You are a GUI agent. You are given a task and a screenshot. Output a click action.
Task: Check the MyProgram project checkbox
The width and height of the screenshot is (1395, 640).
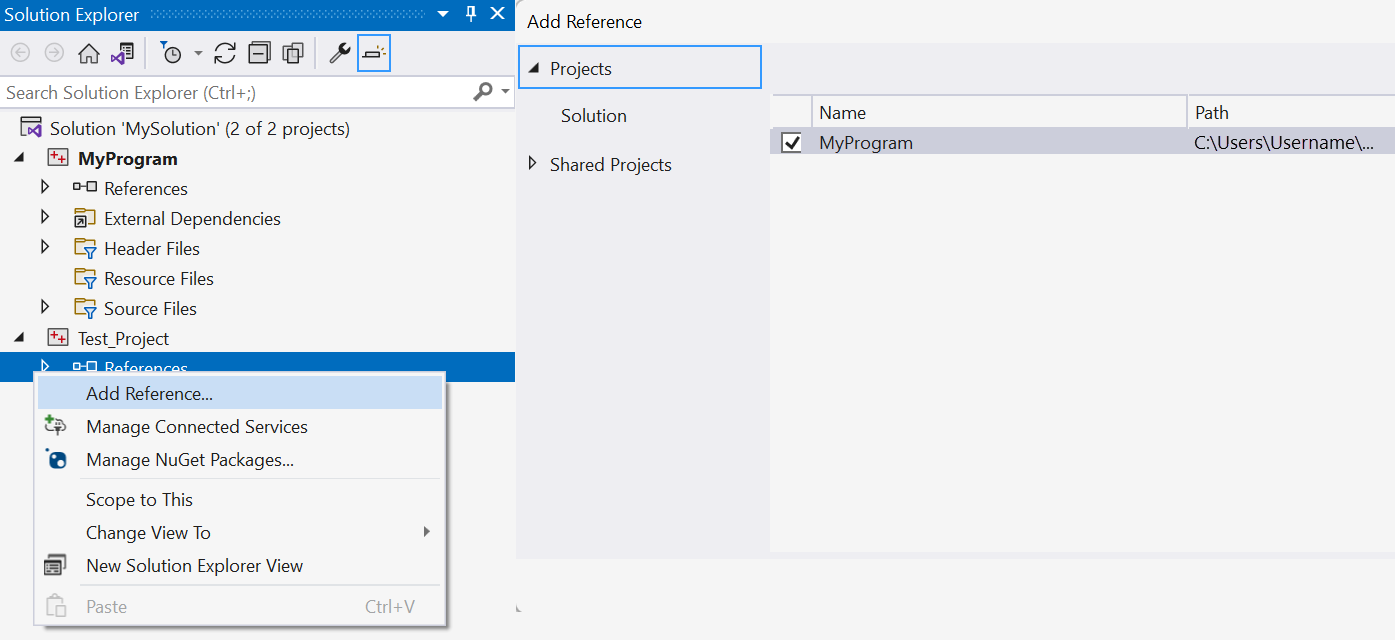789,142
